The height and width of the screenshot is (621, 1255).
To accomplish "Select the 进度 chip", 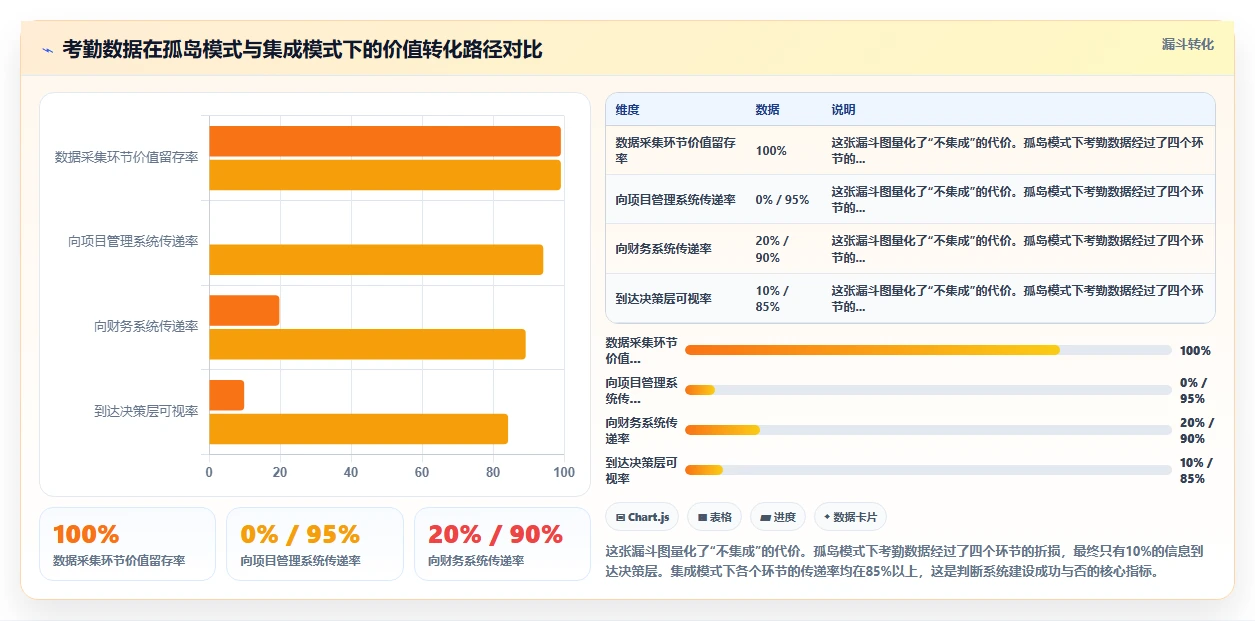I will pos(778,517).
